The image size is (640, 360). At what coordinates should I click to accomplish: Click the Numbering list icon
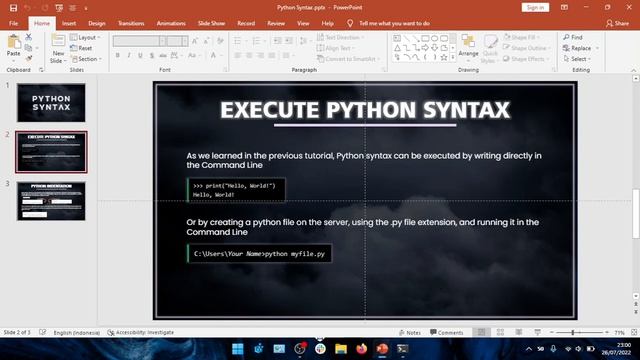pos(256,41)
